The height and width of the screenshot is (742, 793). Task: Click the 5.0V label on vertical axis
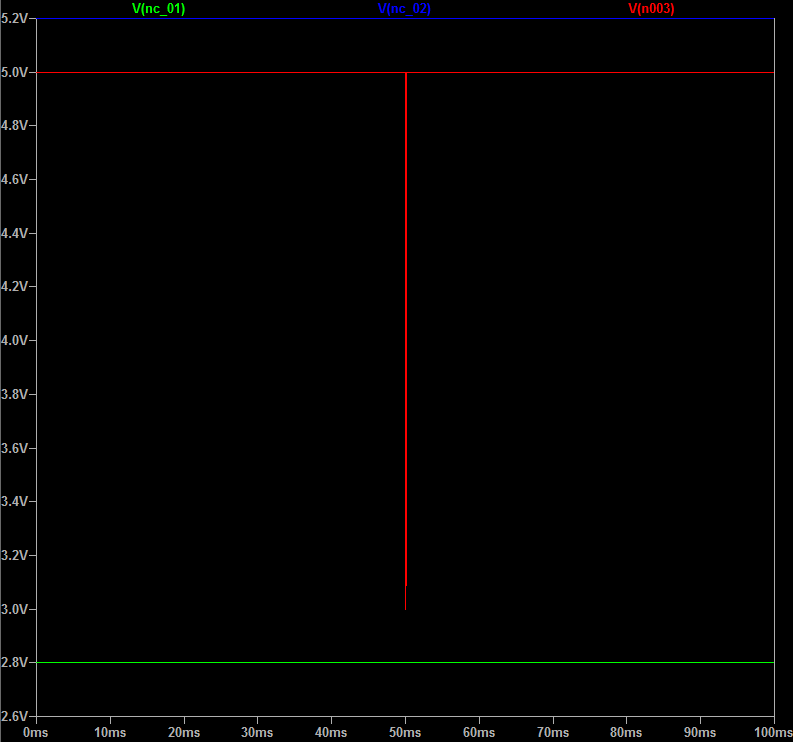(x=17, y=72)
